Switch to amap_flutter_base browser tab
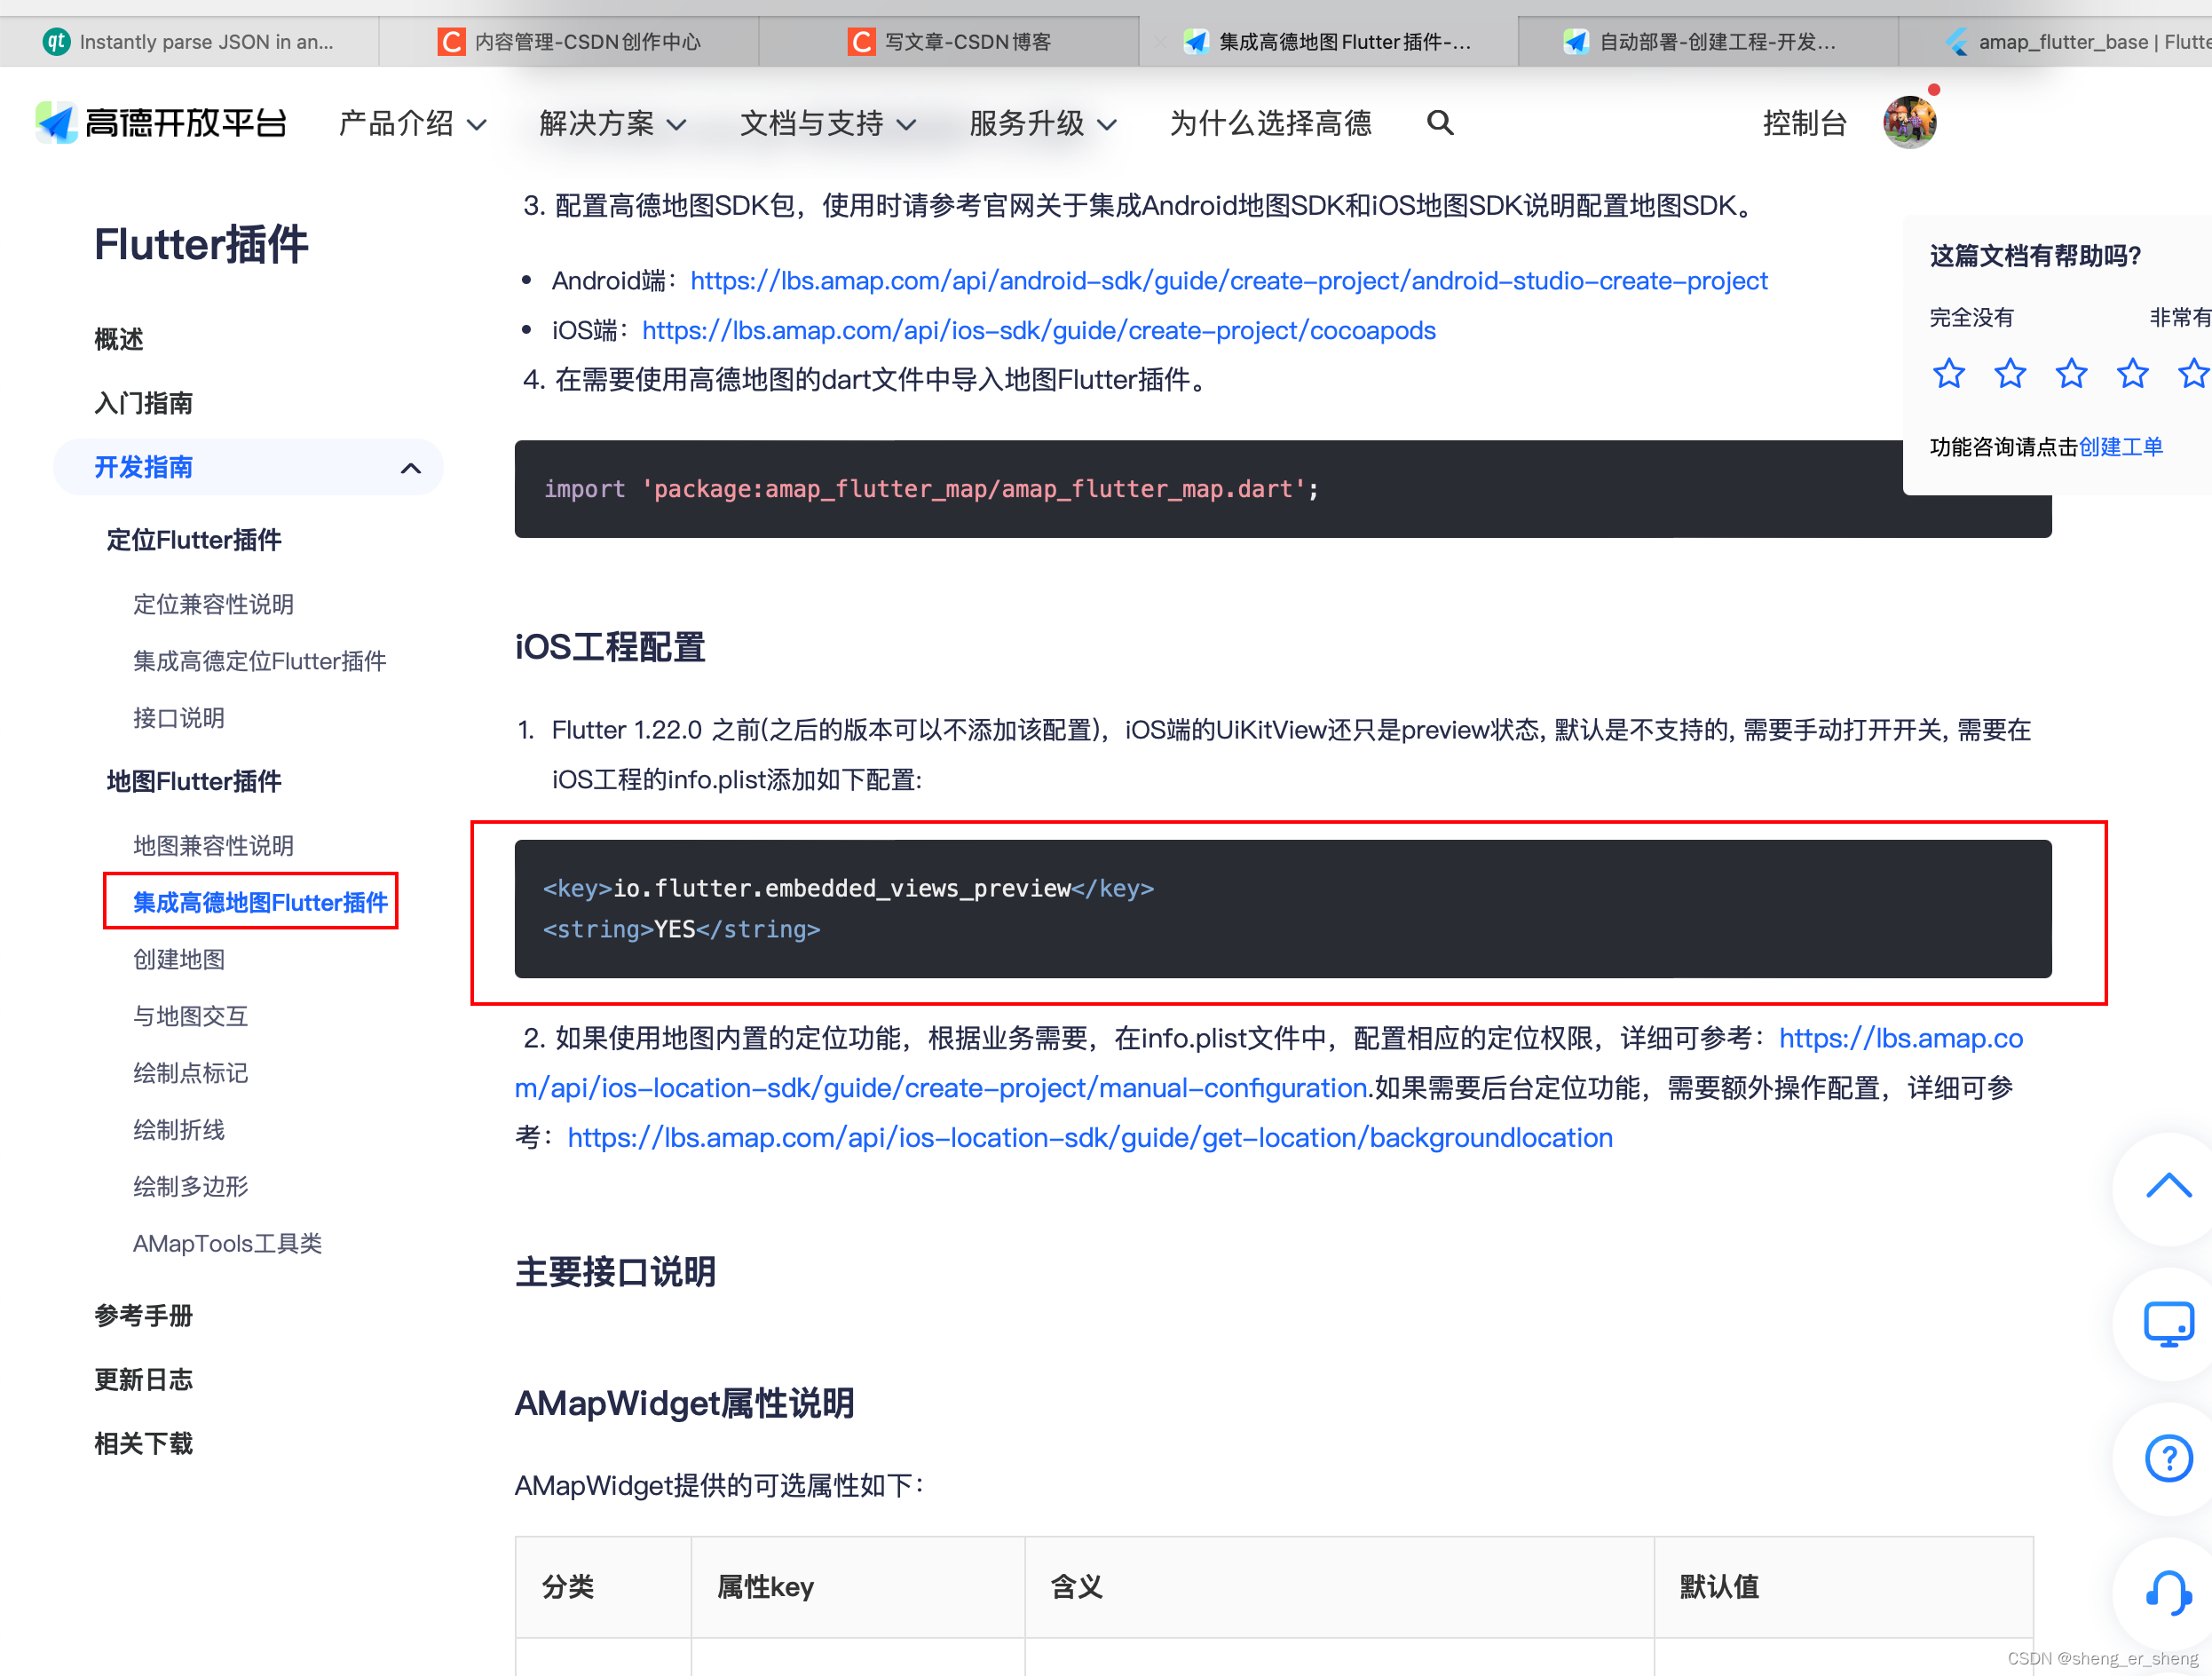The height and width of the screenshot is (1676, 2212). pos(2056,42)
